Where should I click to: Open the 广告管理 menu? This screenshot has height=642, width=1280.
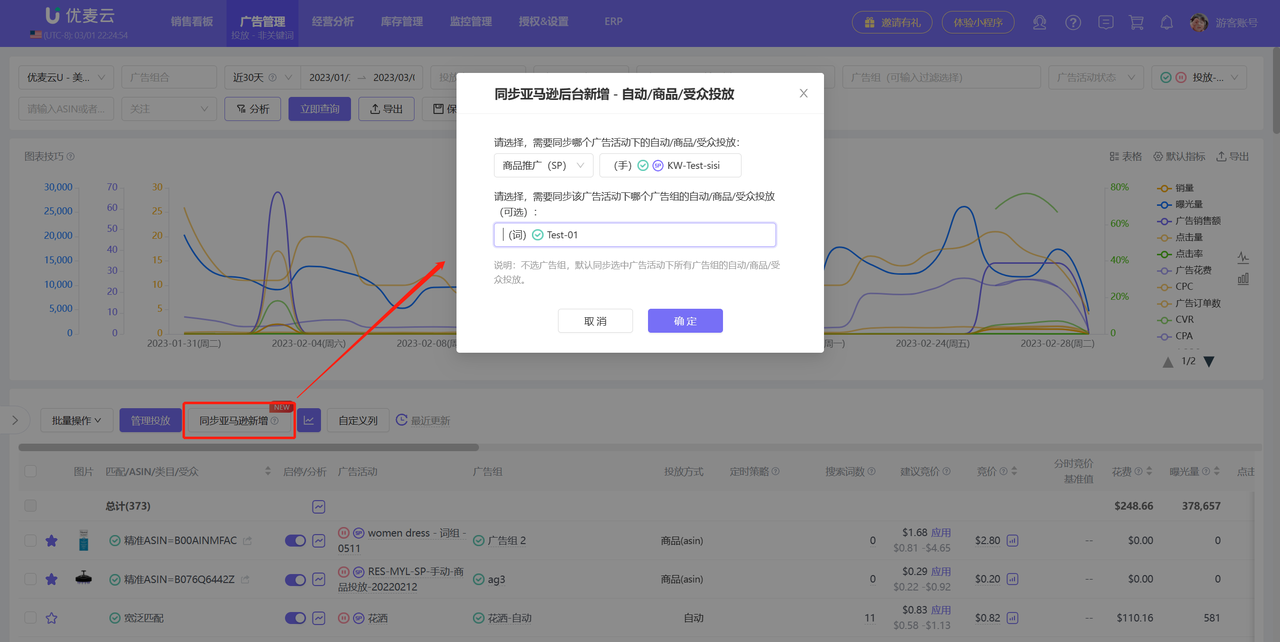tap(262, 21)
